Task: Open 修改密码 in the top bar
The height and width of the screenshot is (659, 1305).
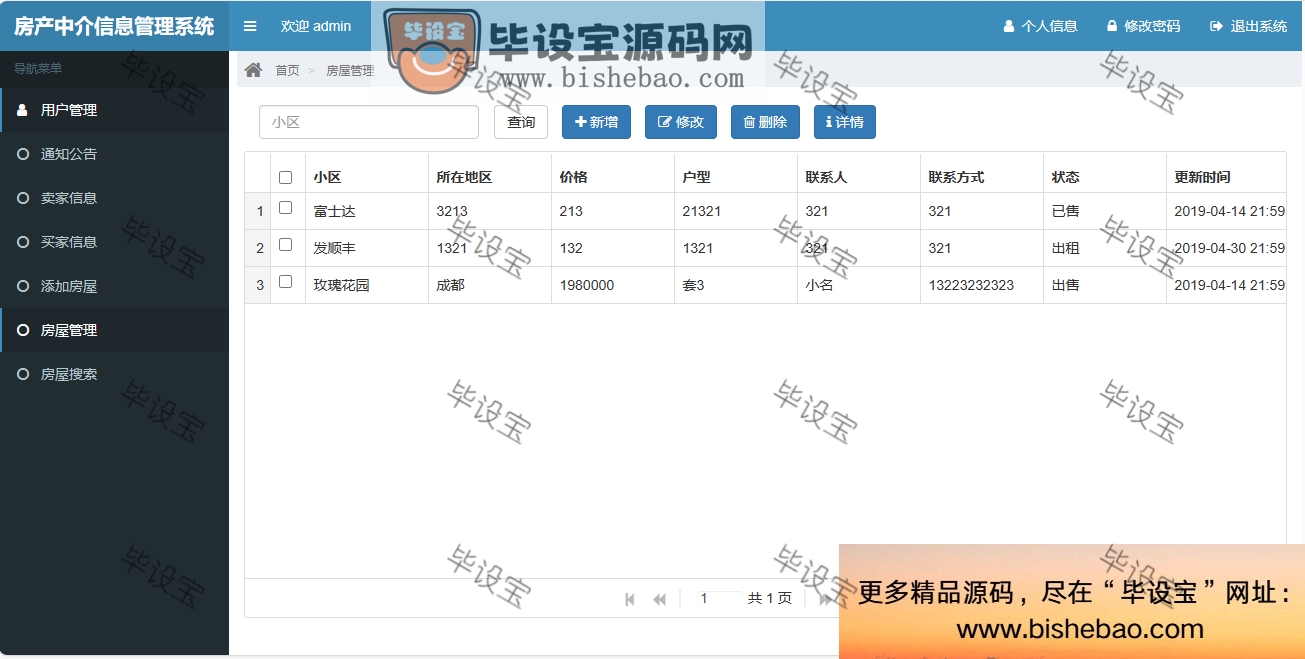Action: click(x=1143, y=26)
